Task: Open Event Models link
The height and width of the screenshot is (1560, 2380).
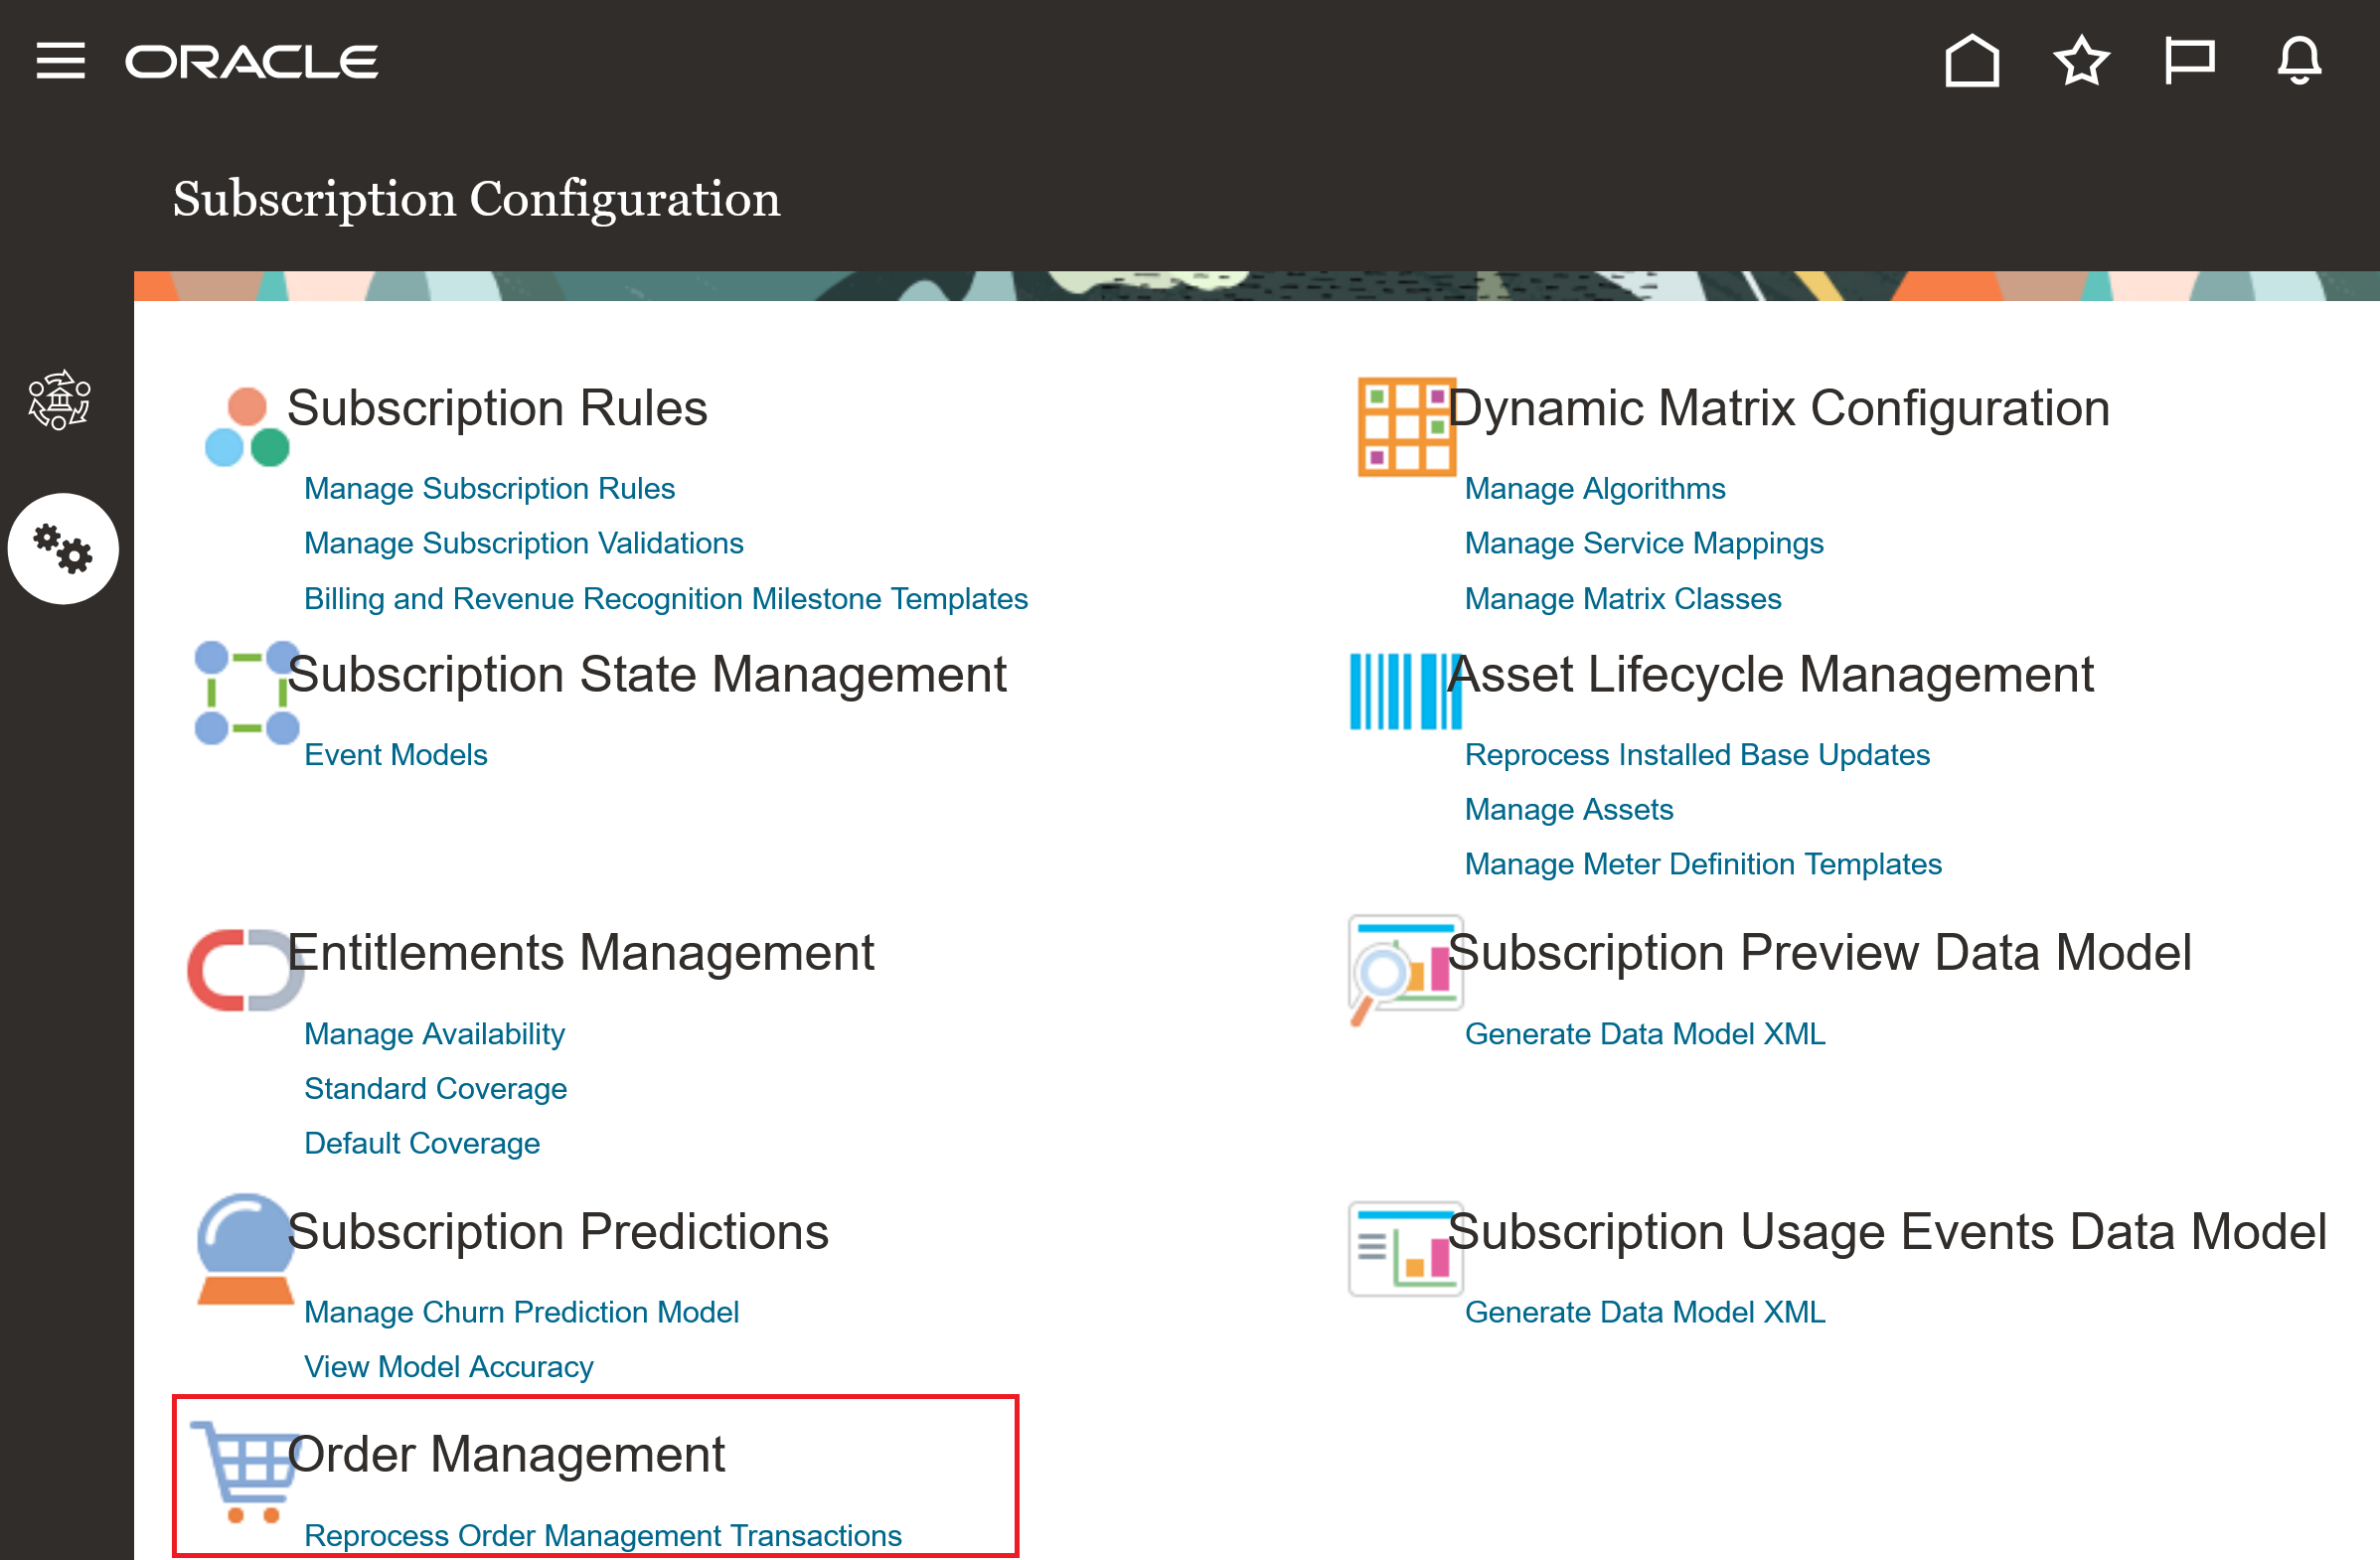Action: [x=395, y=755]
